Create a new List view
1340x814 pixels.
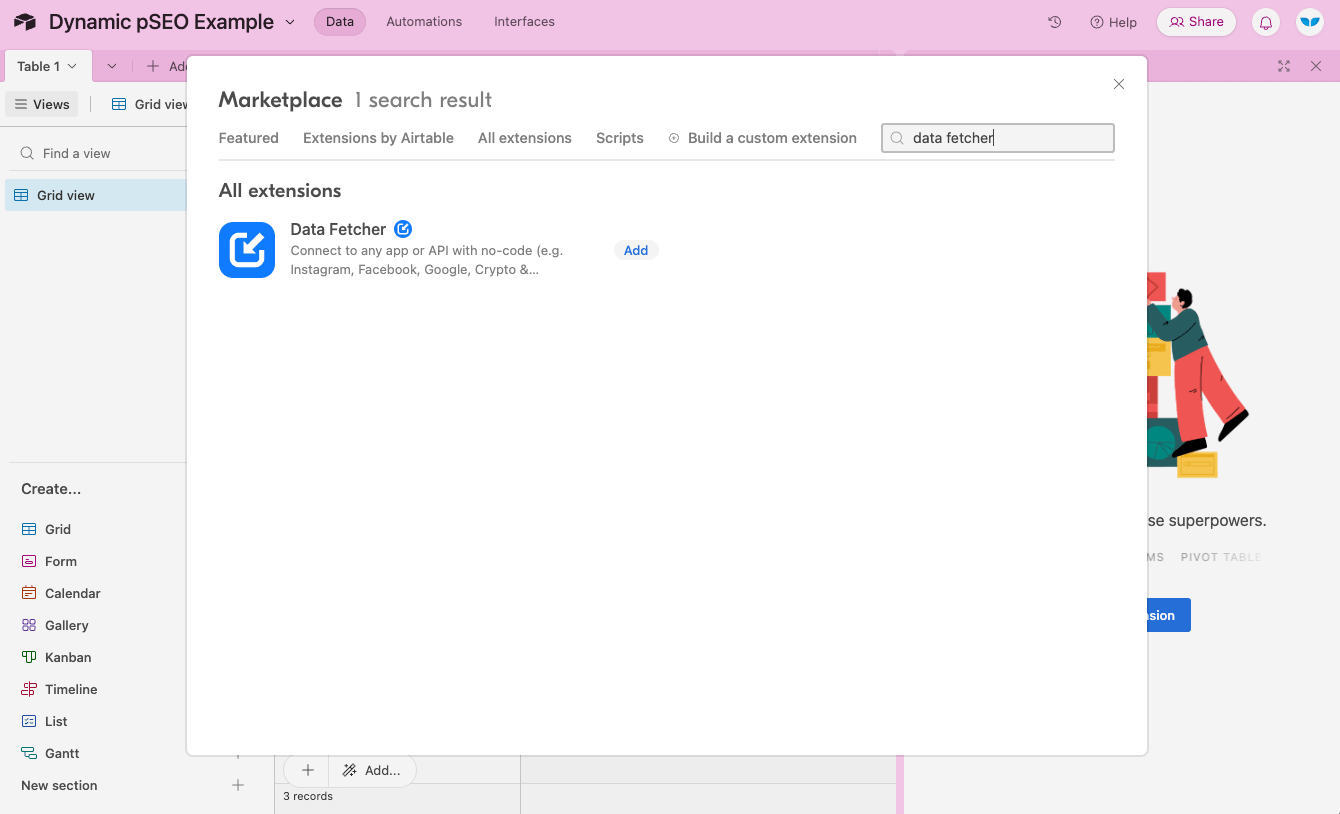(x=56, y=721)
